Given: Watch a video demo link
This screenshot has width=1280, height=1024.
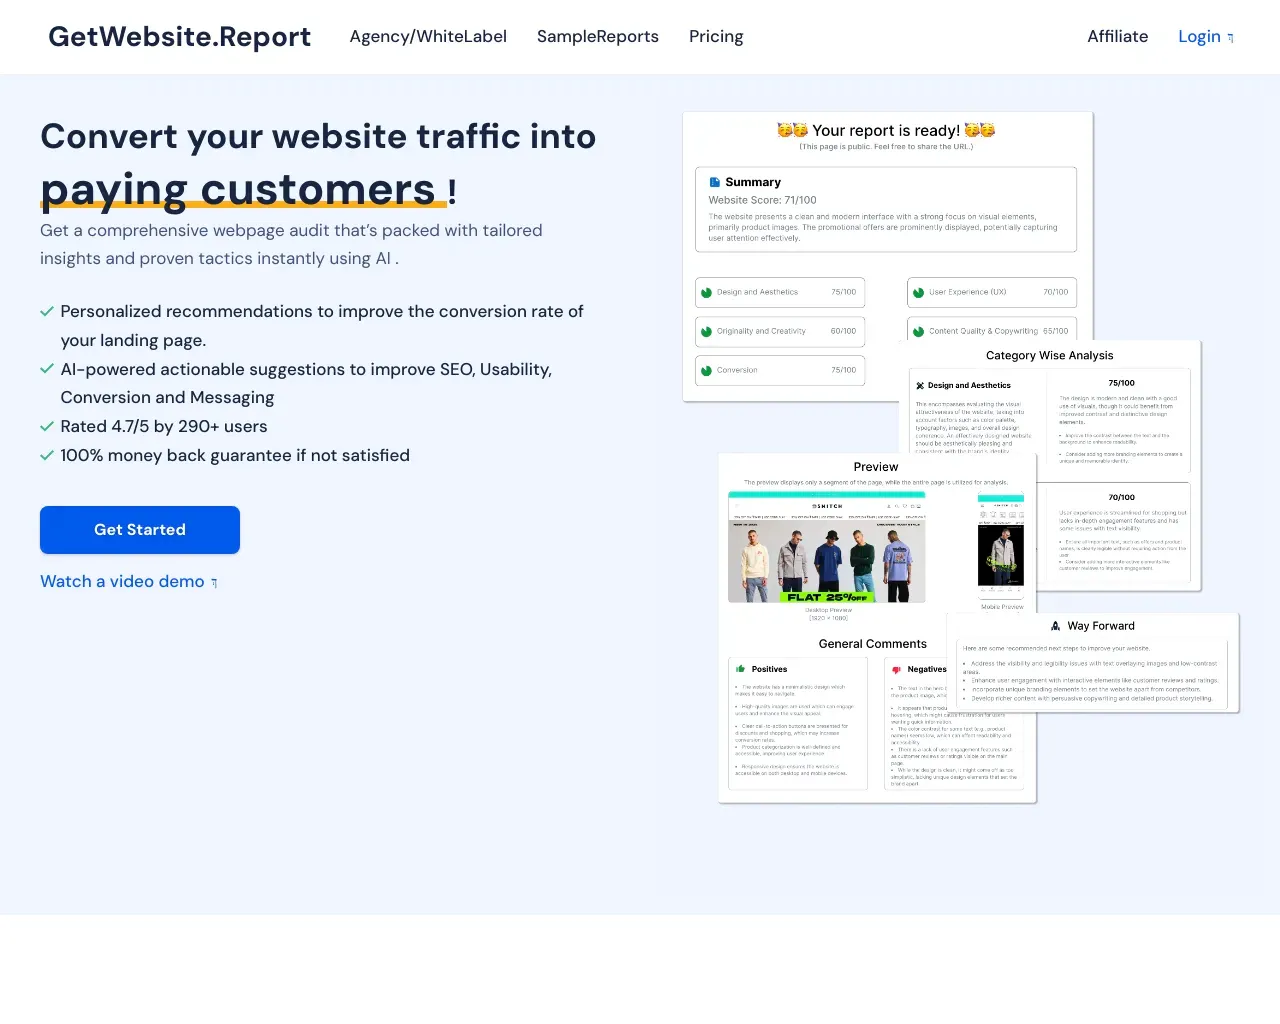Looking at the screenshot, I should coord(129,582).
